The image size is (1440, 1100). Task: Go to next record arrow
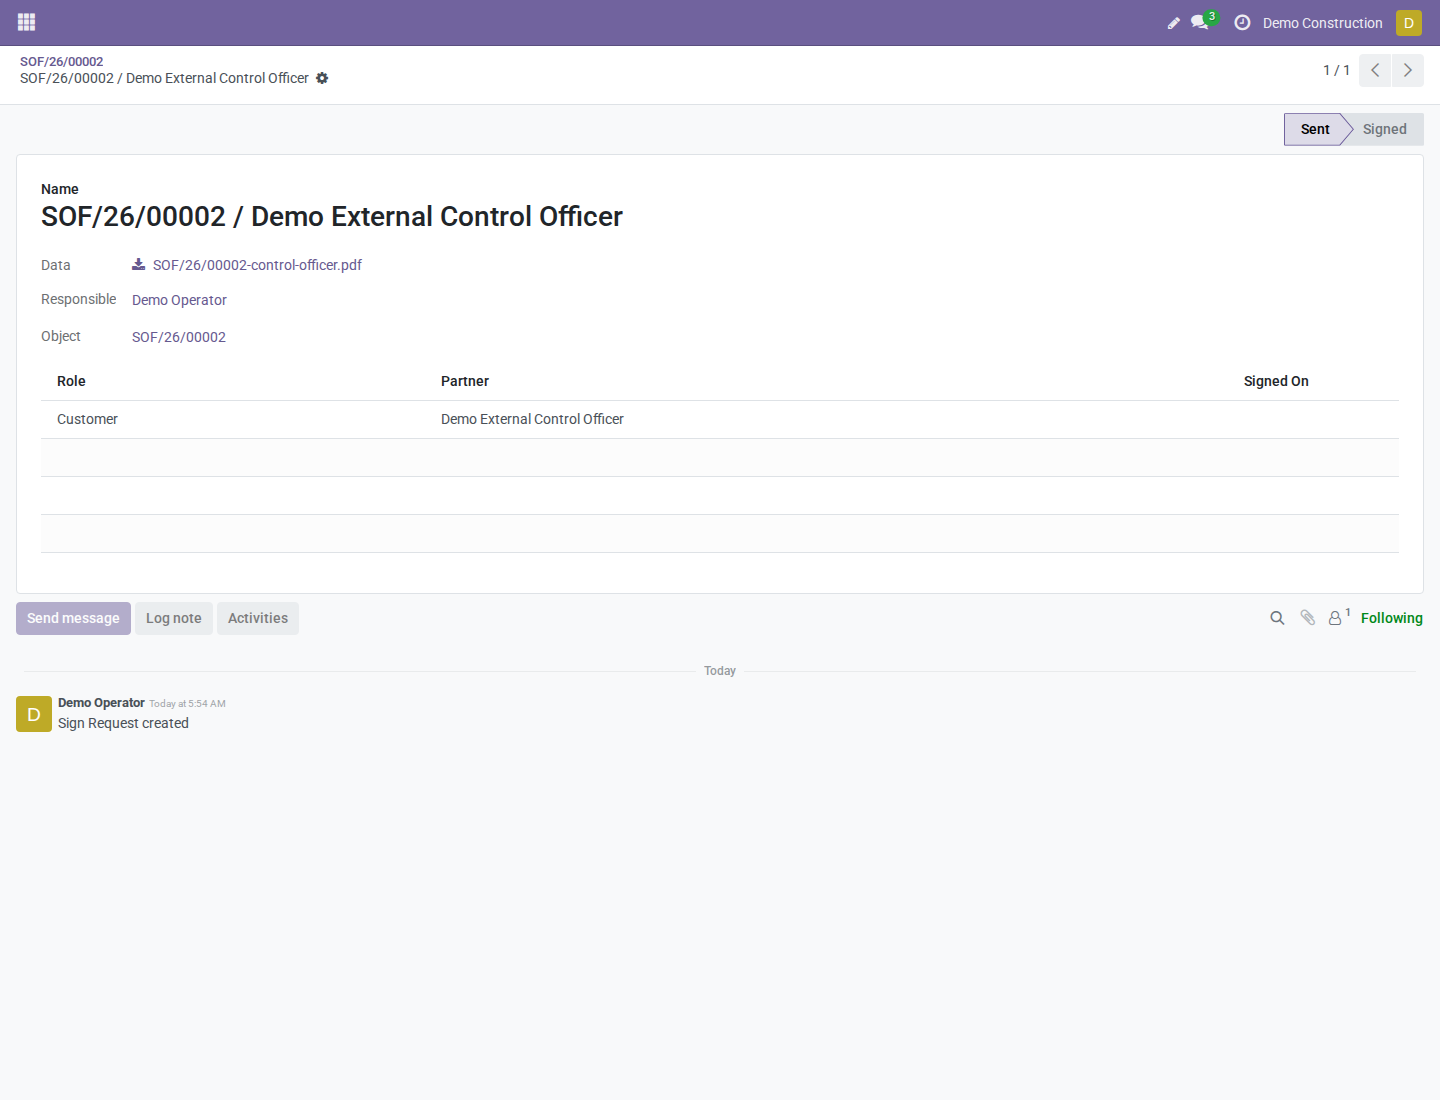(1408, 70)
